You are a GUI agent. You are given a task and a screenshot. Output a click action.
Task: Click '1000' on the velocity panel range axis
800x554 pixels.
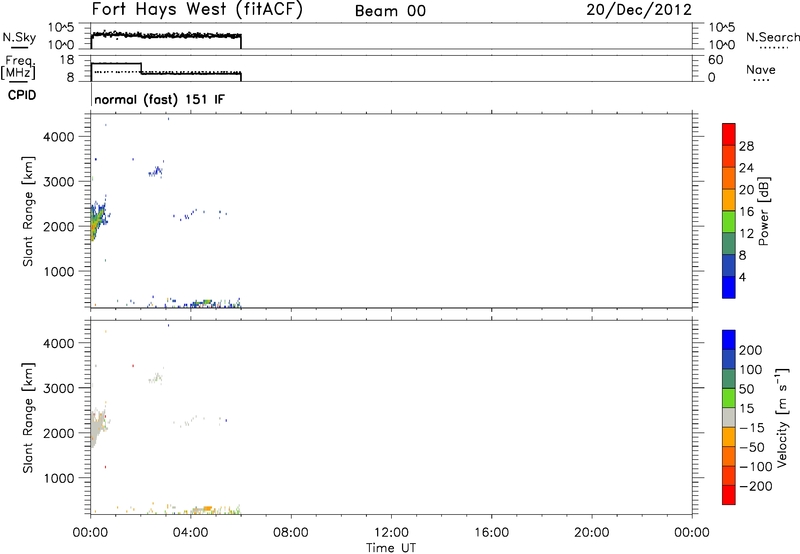click(x=59, y=478)
